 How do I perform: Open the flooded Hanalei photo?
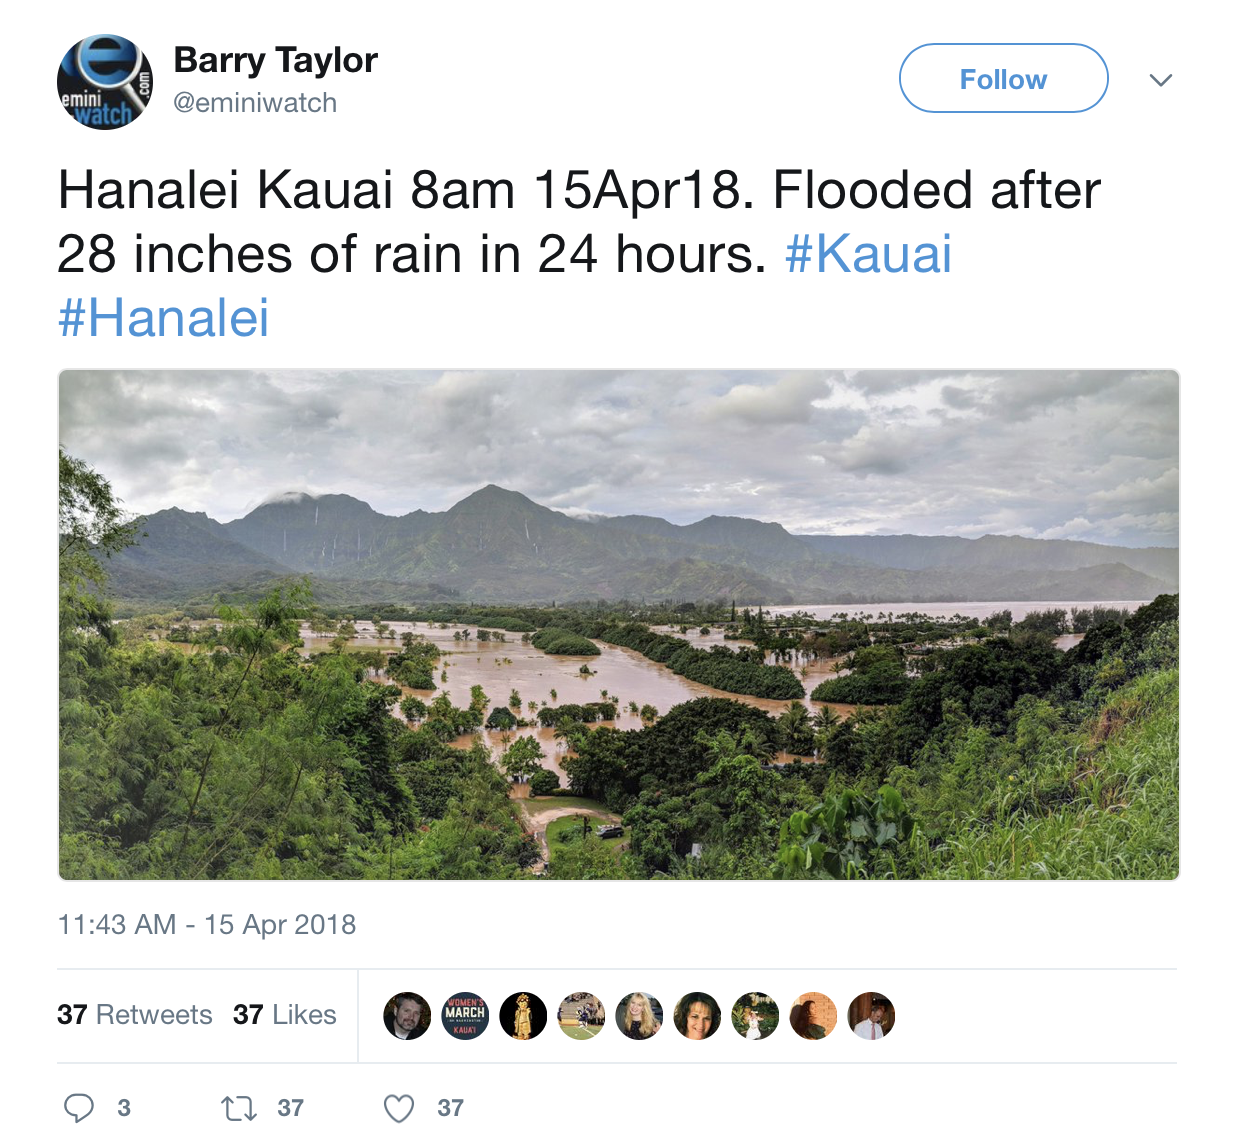[618, 625]
